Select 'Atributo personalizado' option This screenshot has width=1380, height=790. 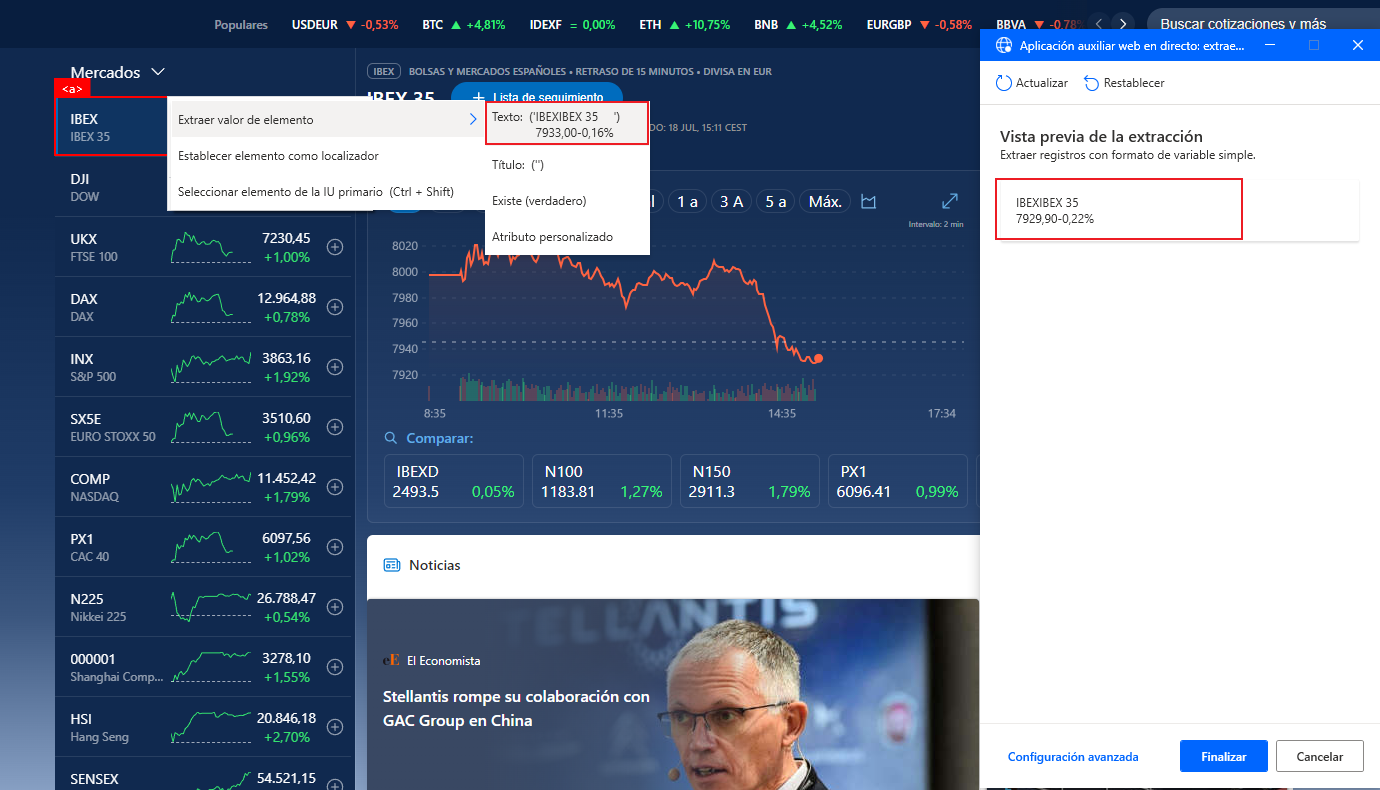(568, 237)
